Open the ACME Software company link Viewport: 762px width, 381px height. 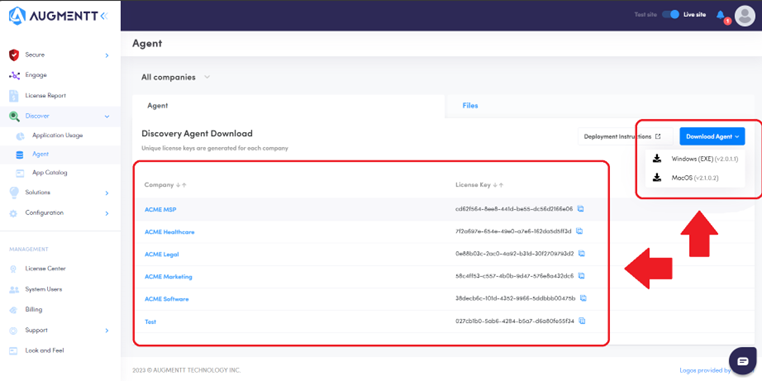click(x=167, y=299)
